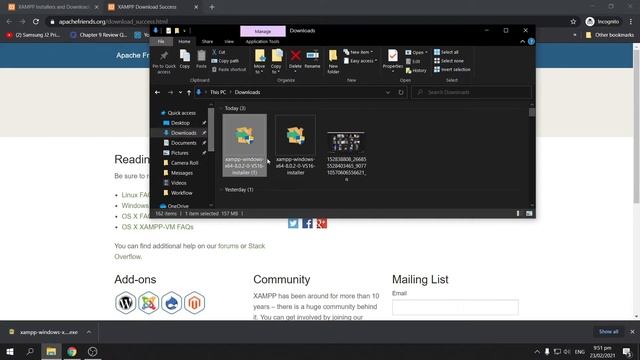The image size is (640, 360).
Task: Expand the address bar history dropdown
Action: (x=388, y=92)
